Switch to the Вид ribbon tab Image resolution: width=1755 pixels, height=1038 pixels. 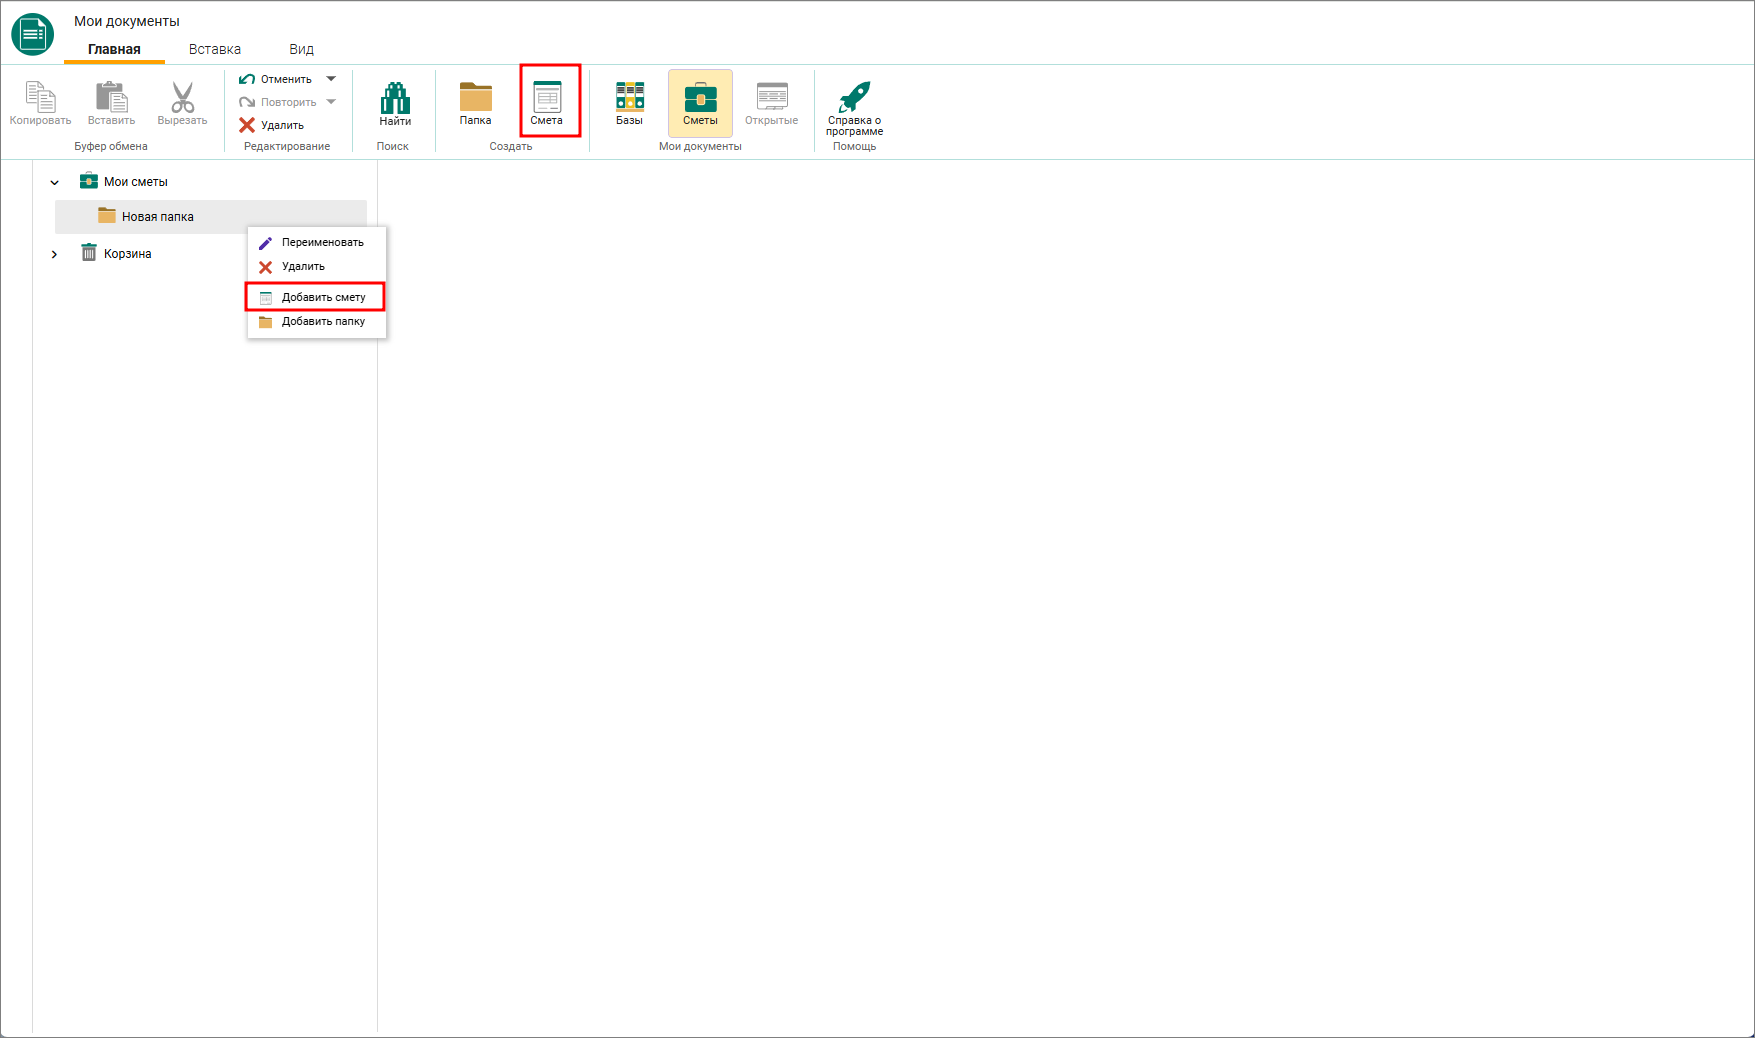[302, 49]
